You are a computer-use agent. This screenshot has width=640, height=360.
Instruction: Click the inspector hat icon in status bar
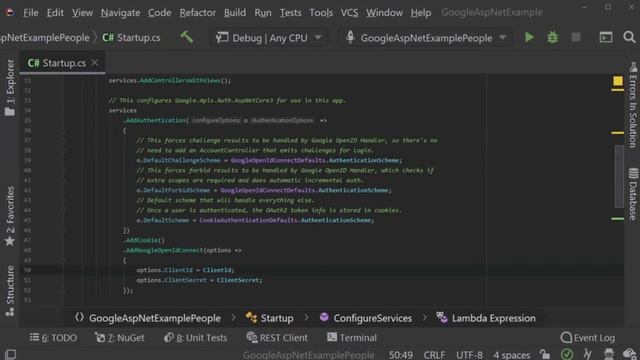click(609, 354)
